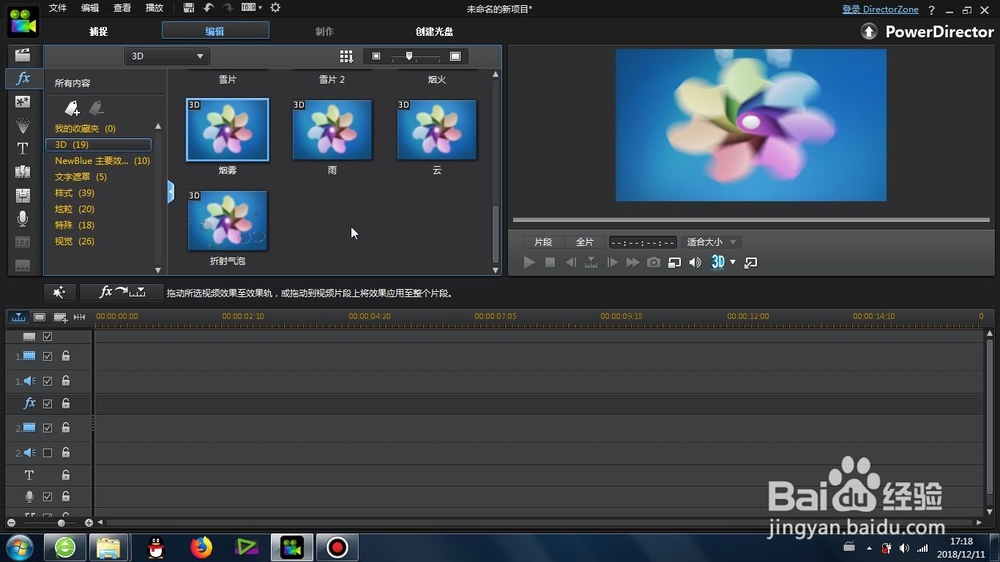Open the aspect ratio 16:9 dropdown
The width and height of the screenshot is (1000, 562).
(x=251, y=8)
